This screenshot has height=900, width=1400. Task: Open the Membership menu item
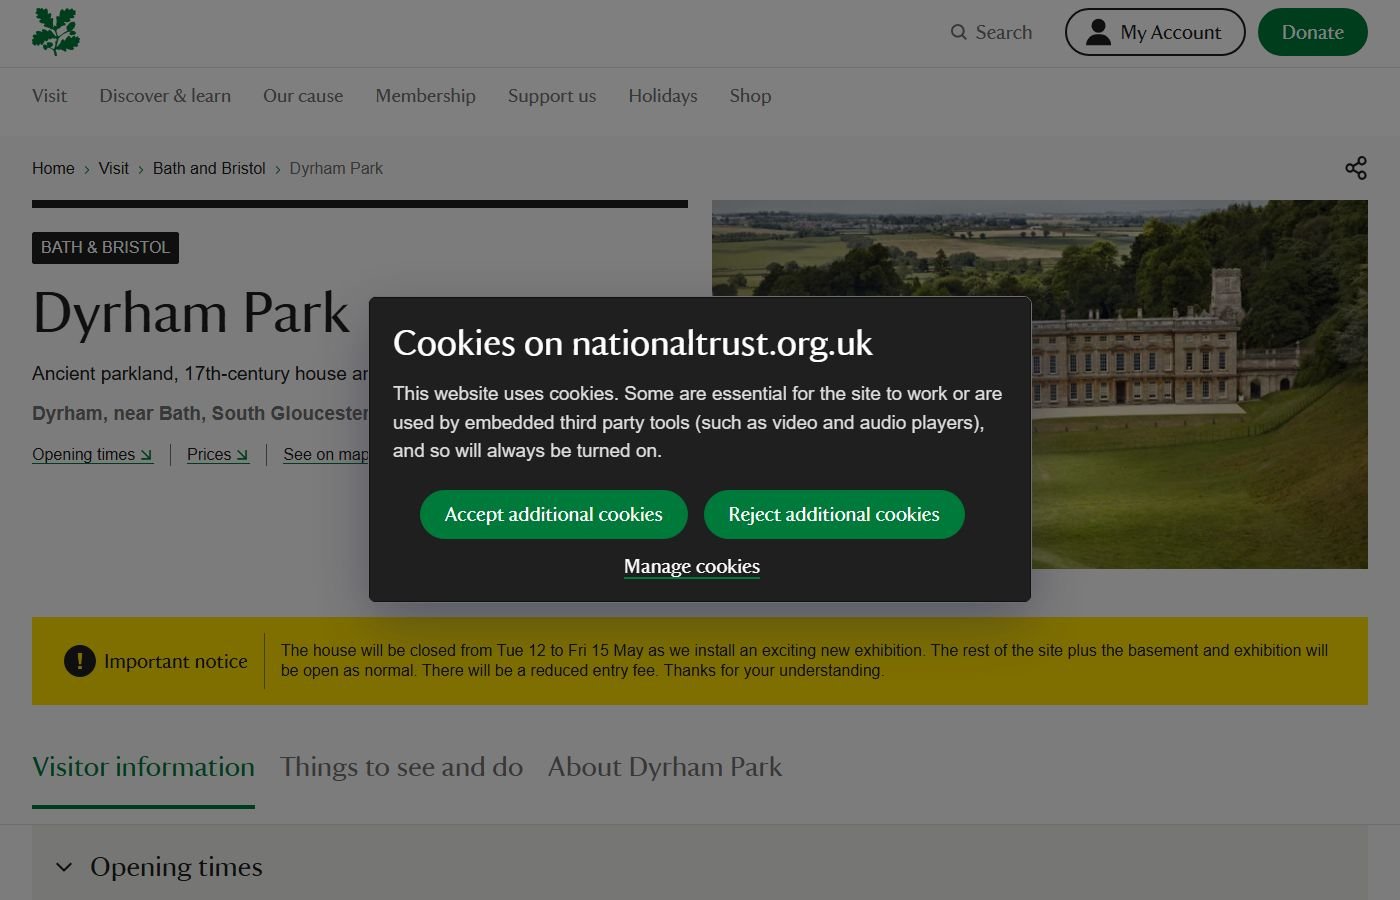(x=425, y=96)
